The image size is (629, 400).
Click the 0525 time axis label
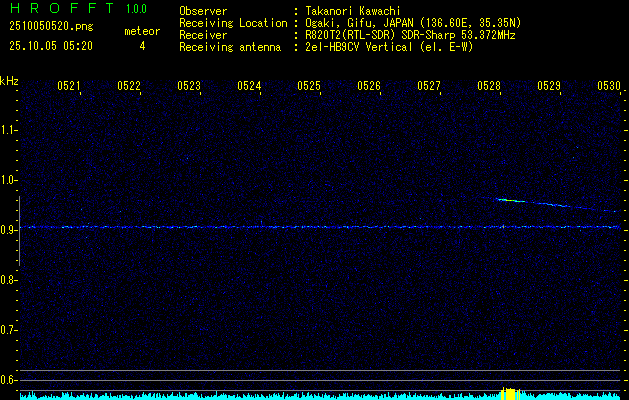click(x=308, y=85)
